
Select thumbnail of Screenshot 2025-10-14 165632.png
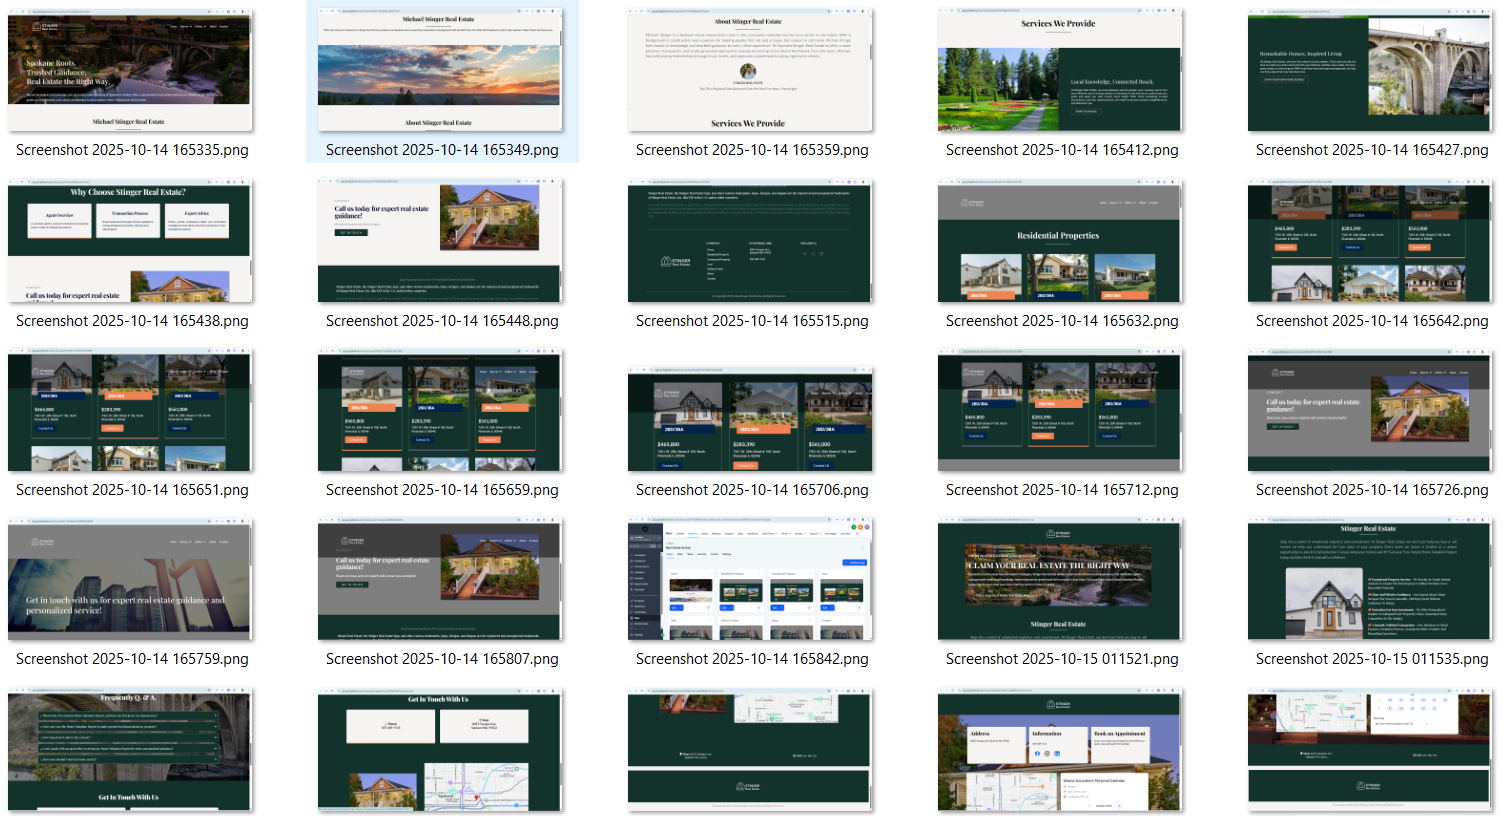(x=1060, y=241)
